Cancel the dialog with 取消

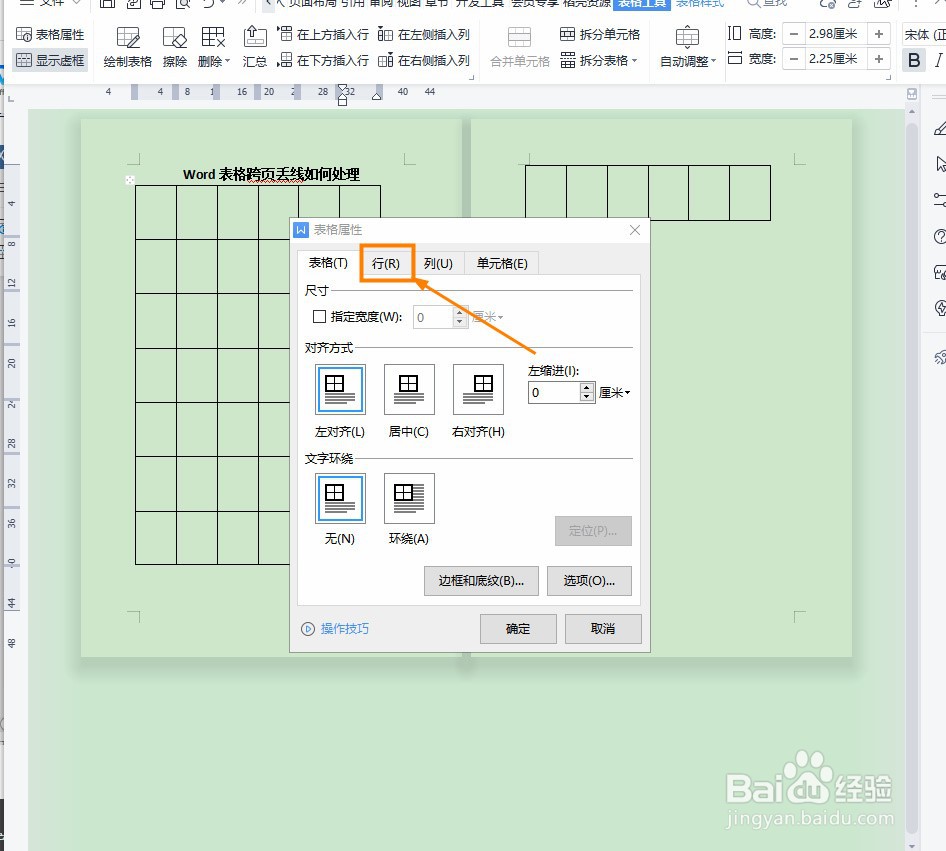pyautogui.click(x=603, y=629)
